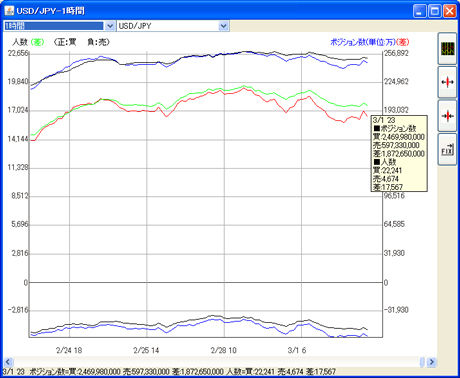Click the 22,656 left axis value
This screenshot has width=460, height=378.
(x=18, y=53)
